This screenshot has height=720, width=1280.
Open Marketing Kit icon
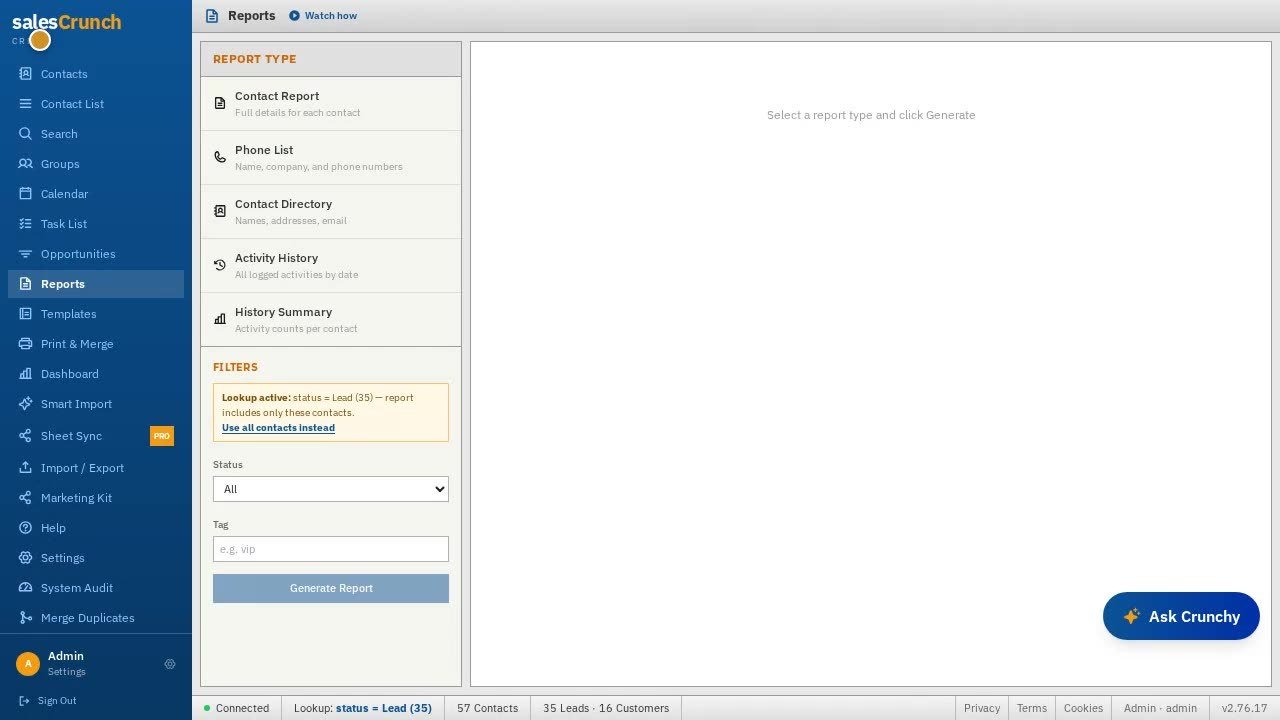tap(25, 498)
